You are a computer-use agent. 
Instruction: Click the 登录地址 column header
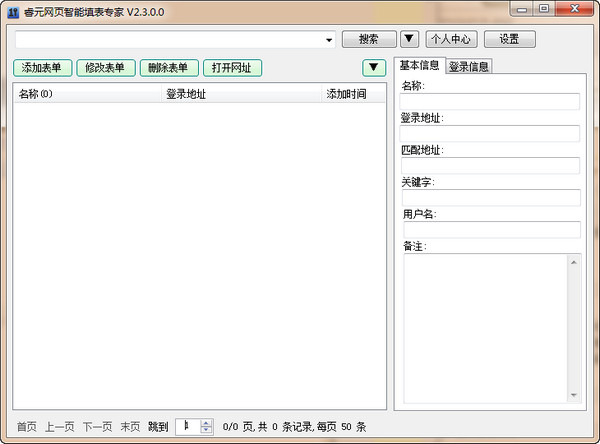pyautogui.click(x=186, y=94)
